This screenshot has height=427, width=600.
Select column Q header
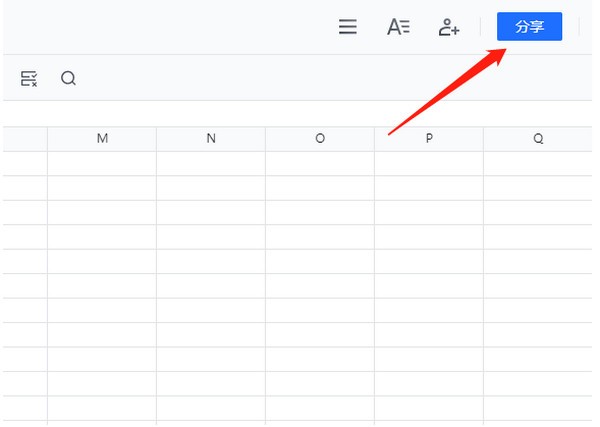[x=538, y=139]
